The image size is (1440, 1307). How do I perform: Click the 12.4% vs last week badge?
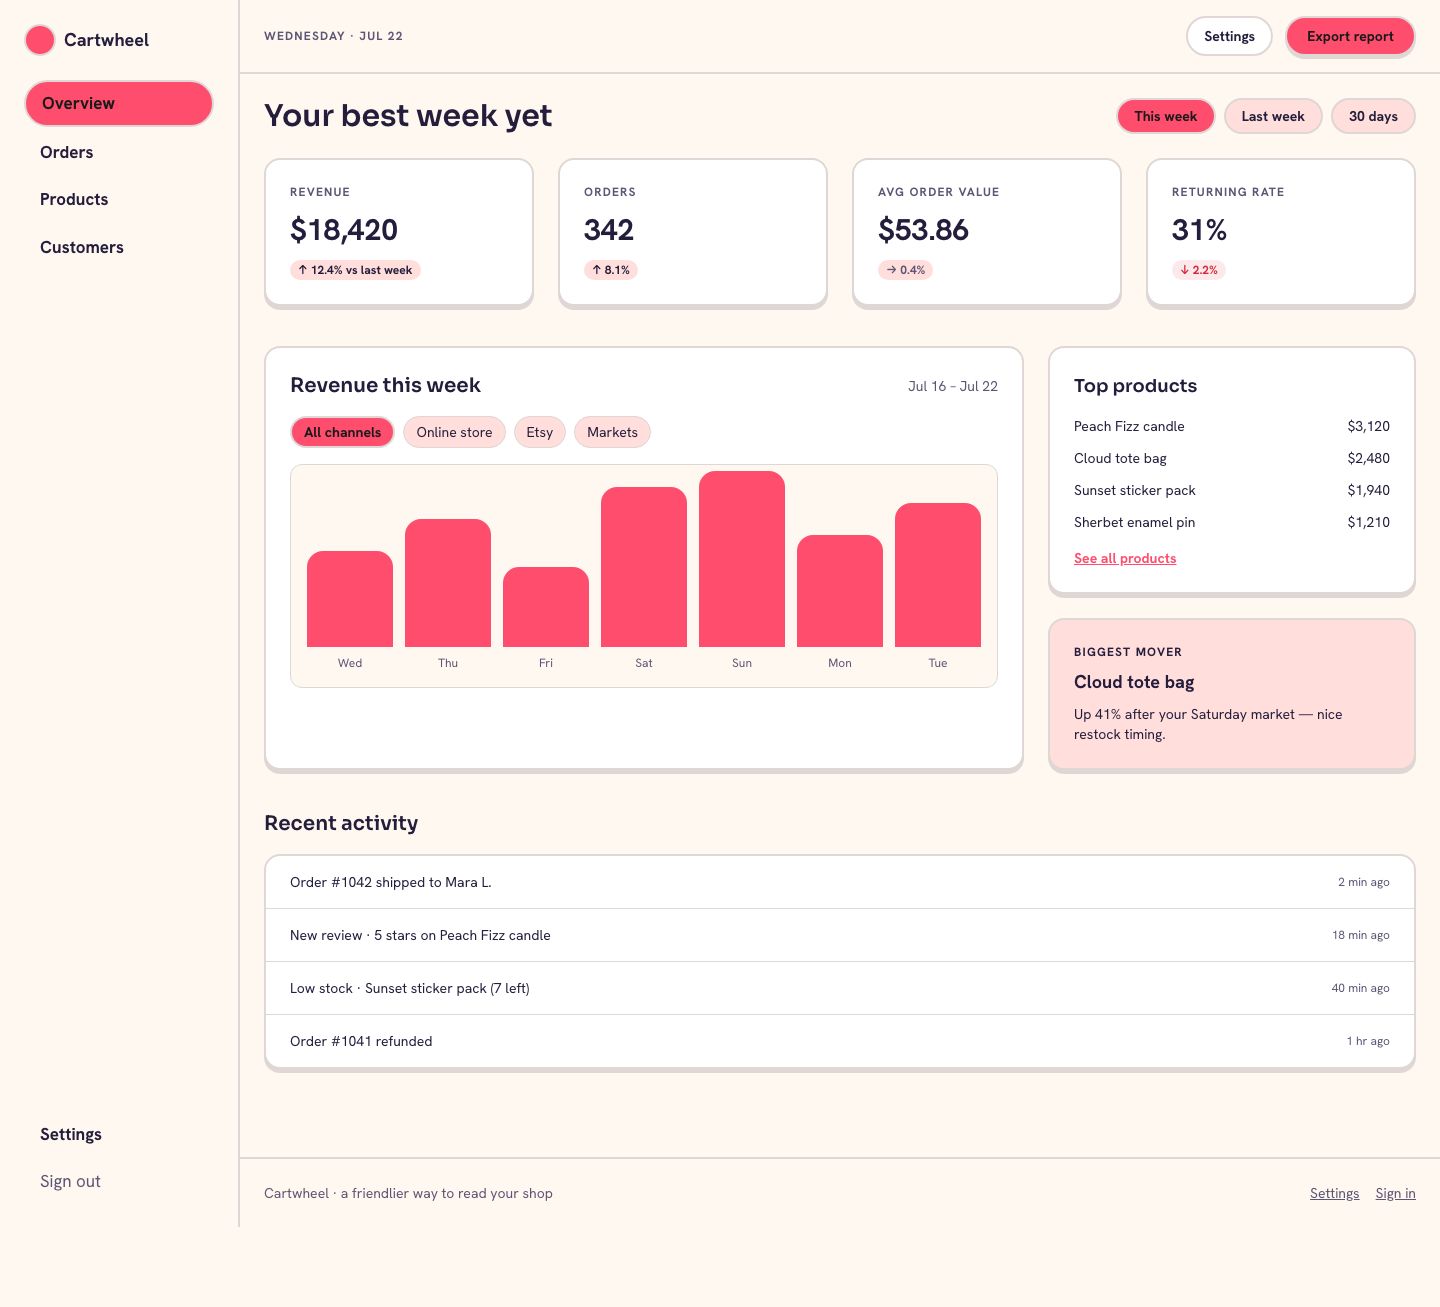355,270
